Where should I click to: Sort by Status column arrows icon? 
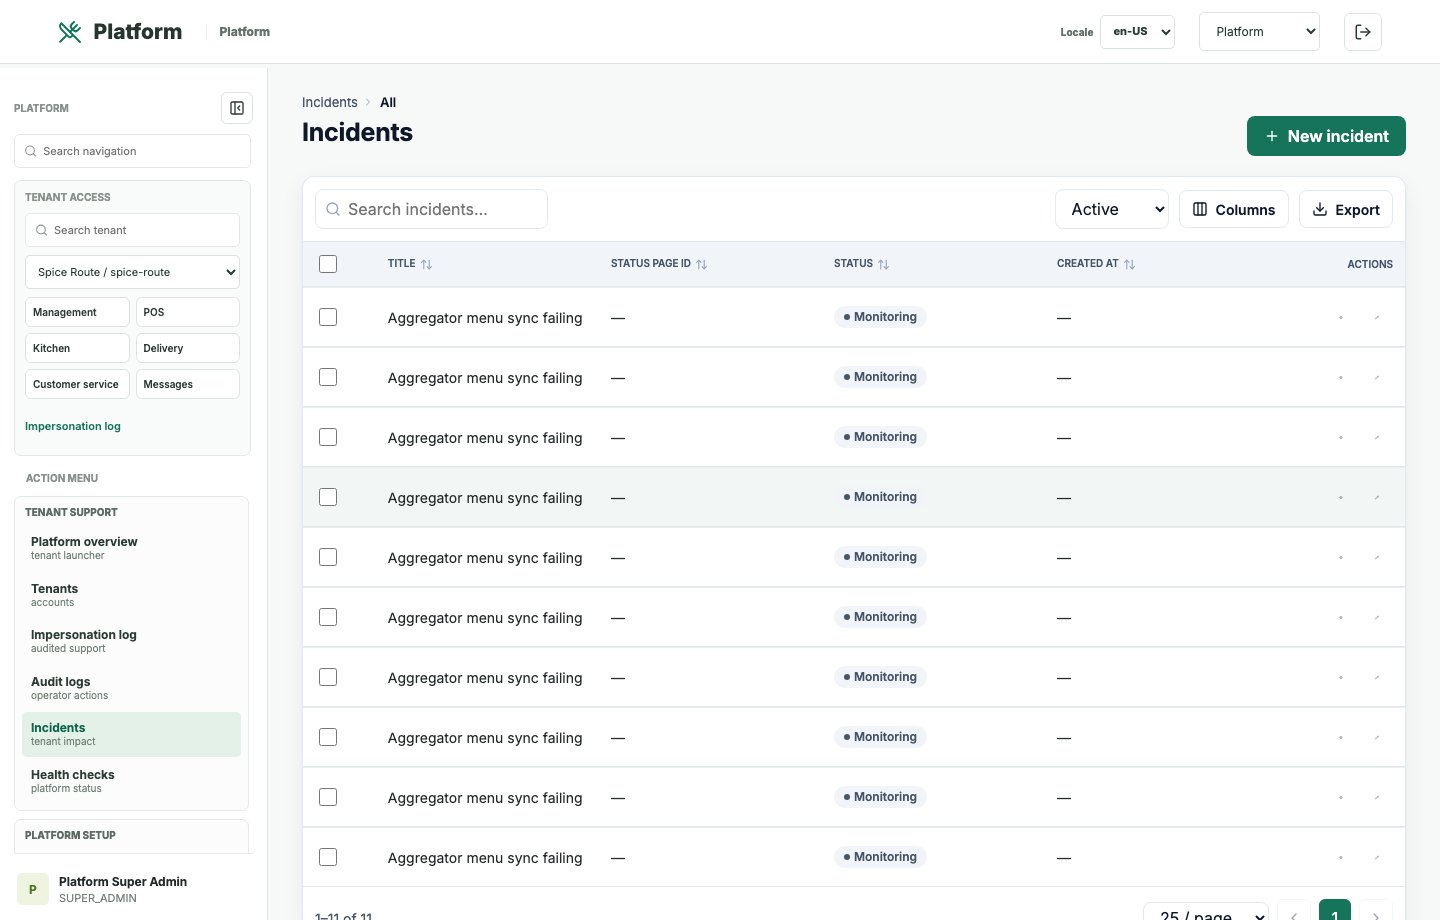point(884,264)
